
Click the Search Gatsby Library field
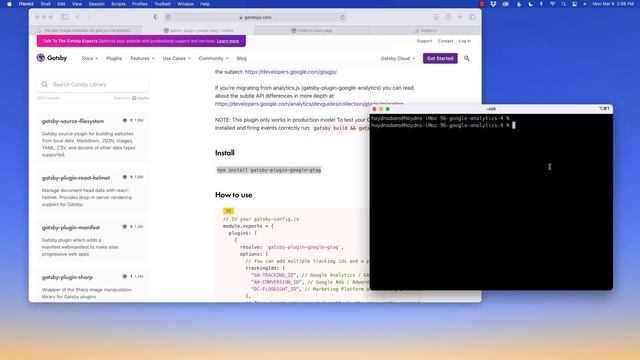pos(93,84)
